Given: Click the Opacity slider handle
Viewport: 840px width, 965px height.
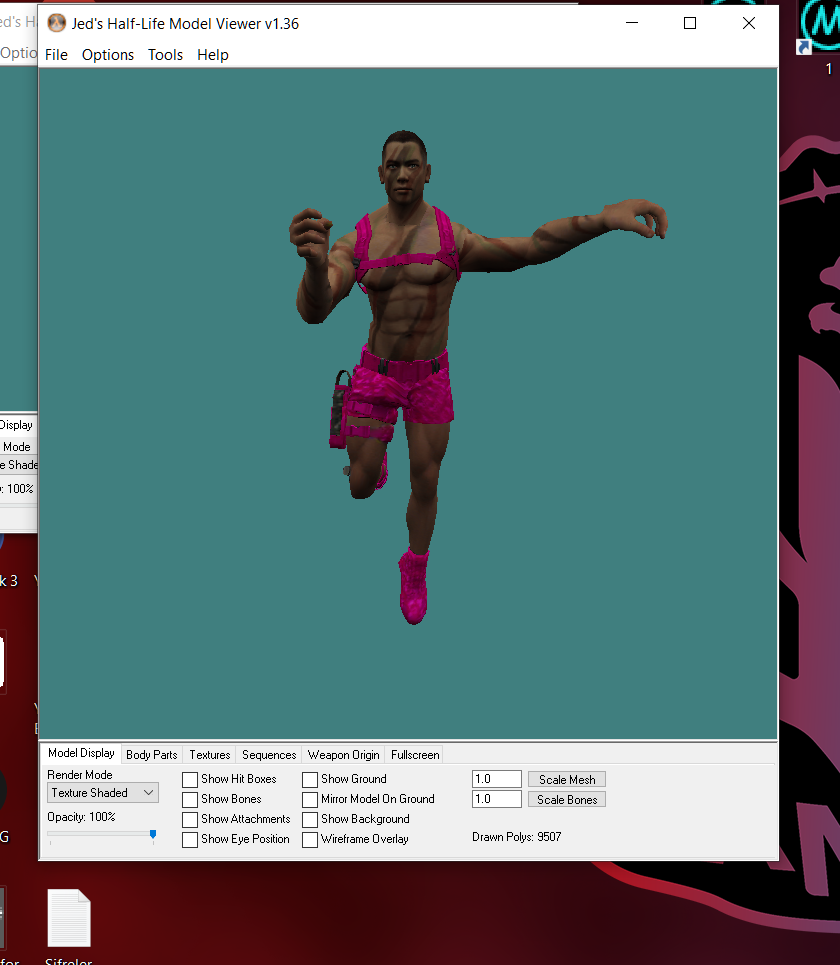Looking at the screenshot, I should tap(153, 834).
